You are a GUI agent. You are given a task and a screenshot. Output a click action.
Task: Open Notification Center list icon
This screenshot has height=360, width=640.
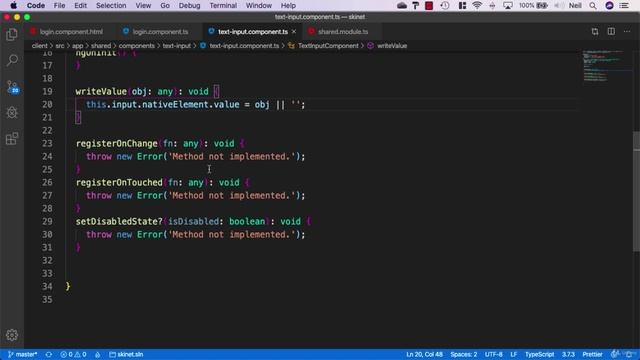[x=624, y=6]
